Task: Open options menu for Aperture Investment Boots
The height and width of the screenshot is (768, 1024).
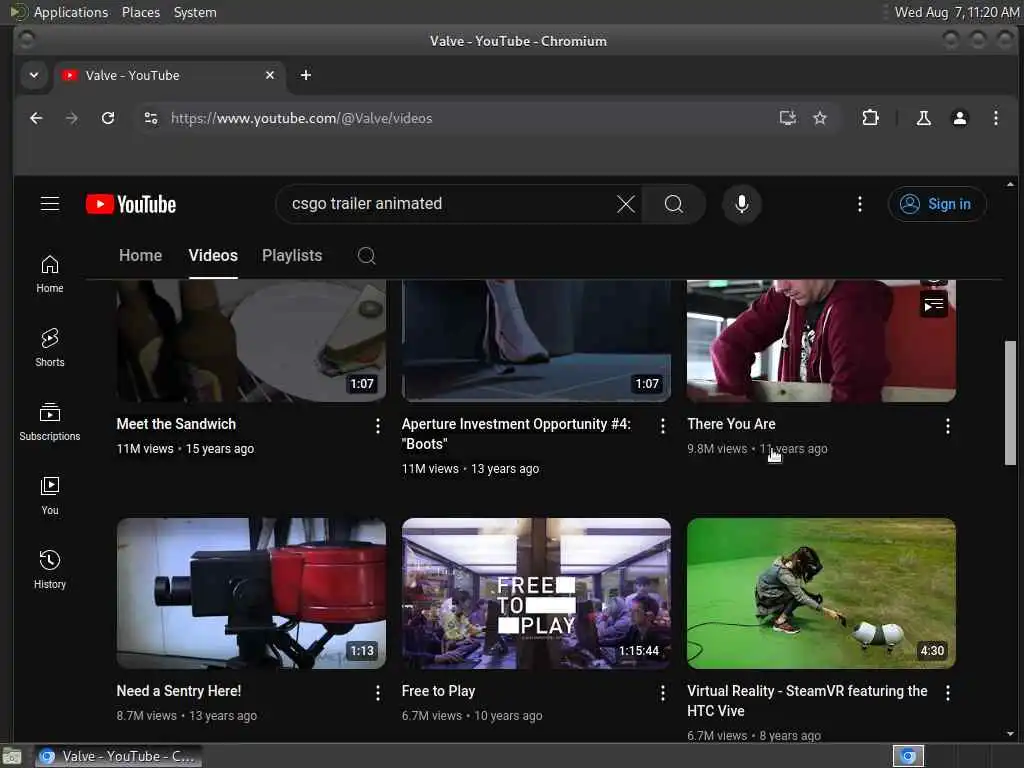Action: tap(663, 426)
